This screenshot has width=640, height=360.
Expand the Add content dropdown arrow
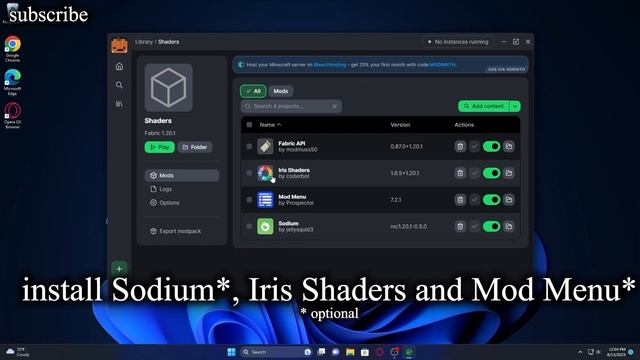point(515,106)
